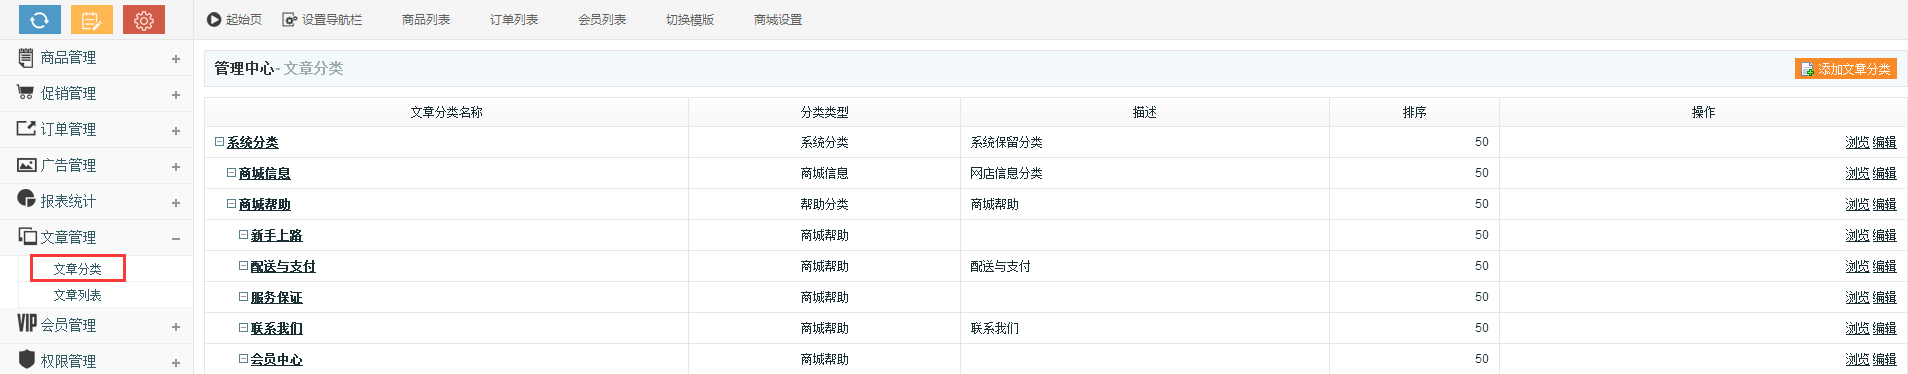Viewport: 1908px width, 374px height.
Task: Click 编辑 link for 配送与支付 row
Action: pos(1884,267)
